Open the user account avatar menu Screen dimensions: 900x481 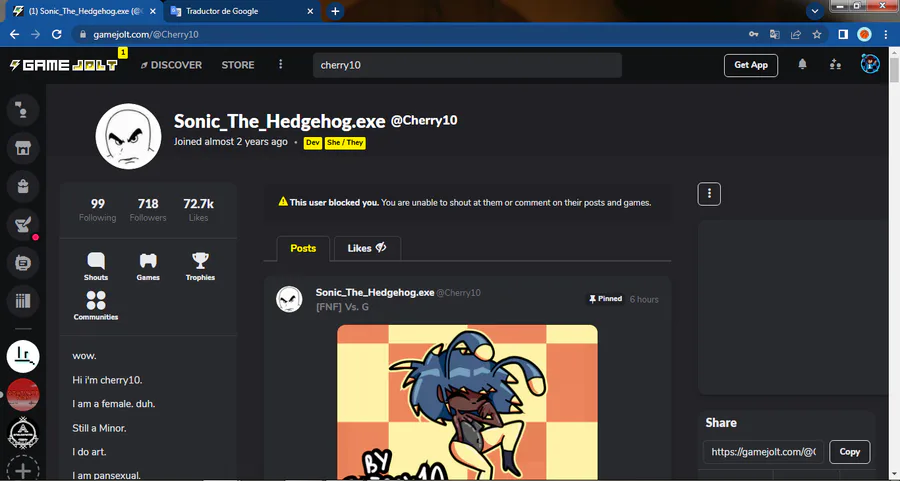(x=870, y=64)
